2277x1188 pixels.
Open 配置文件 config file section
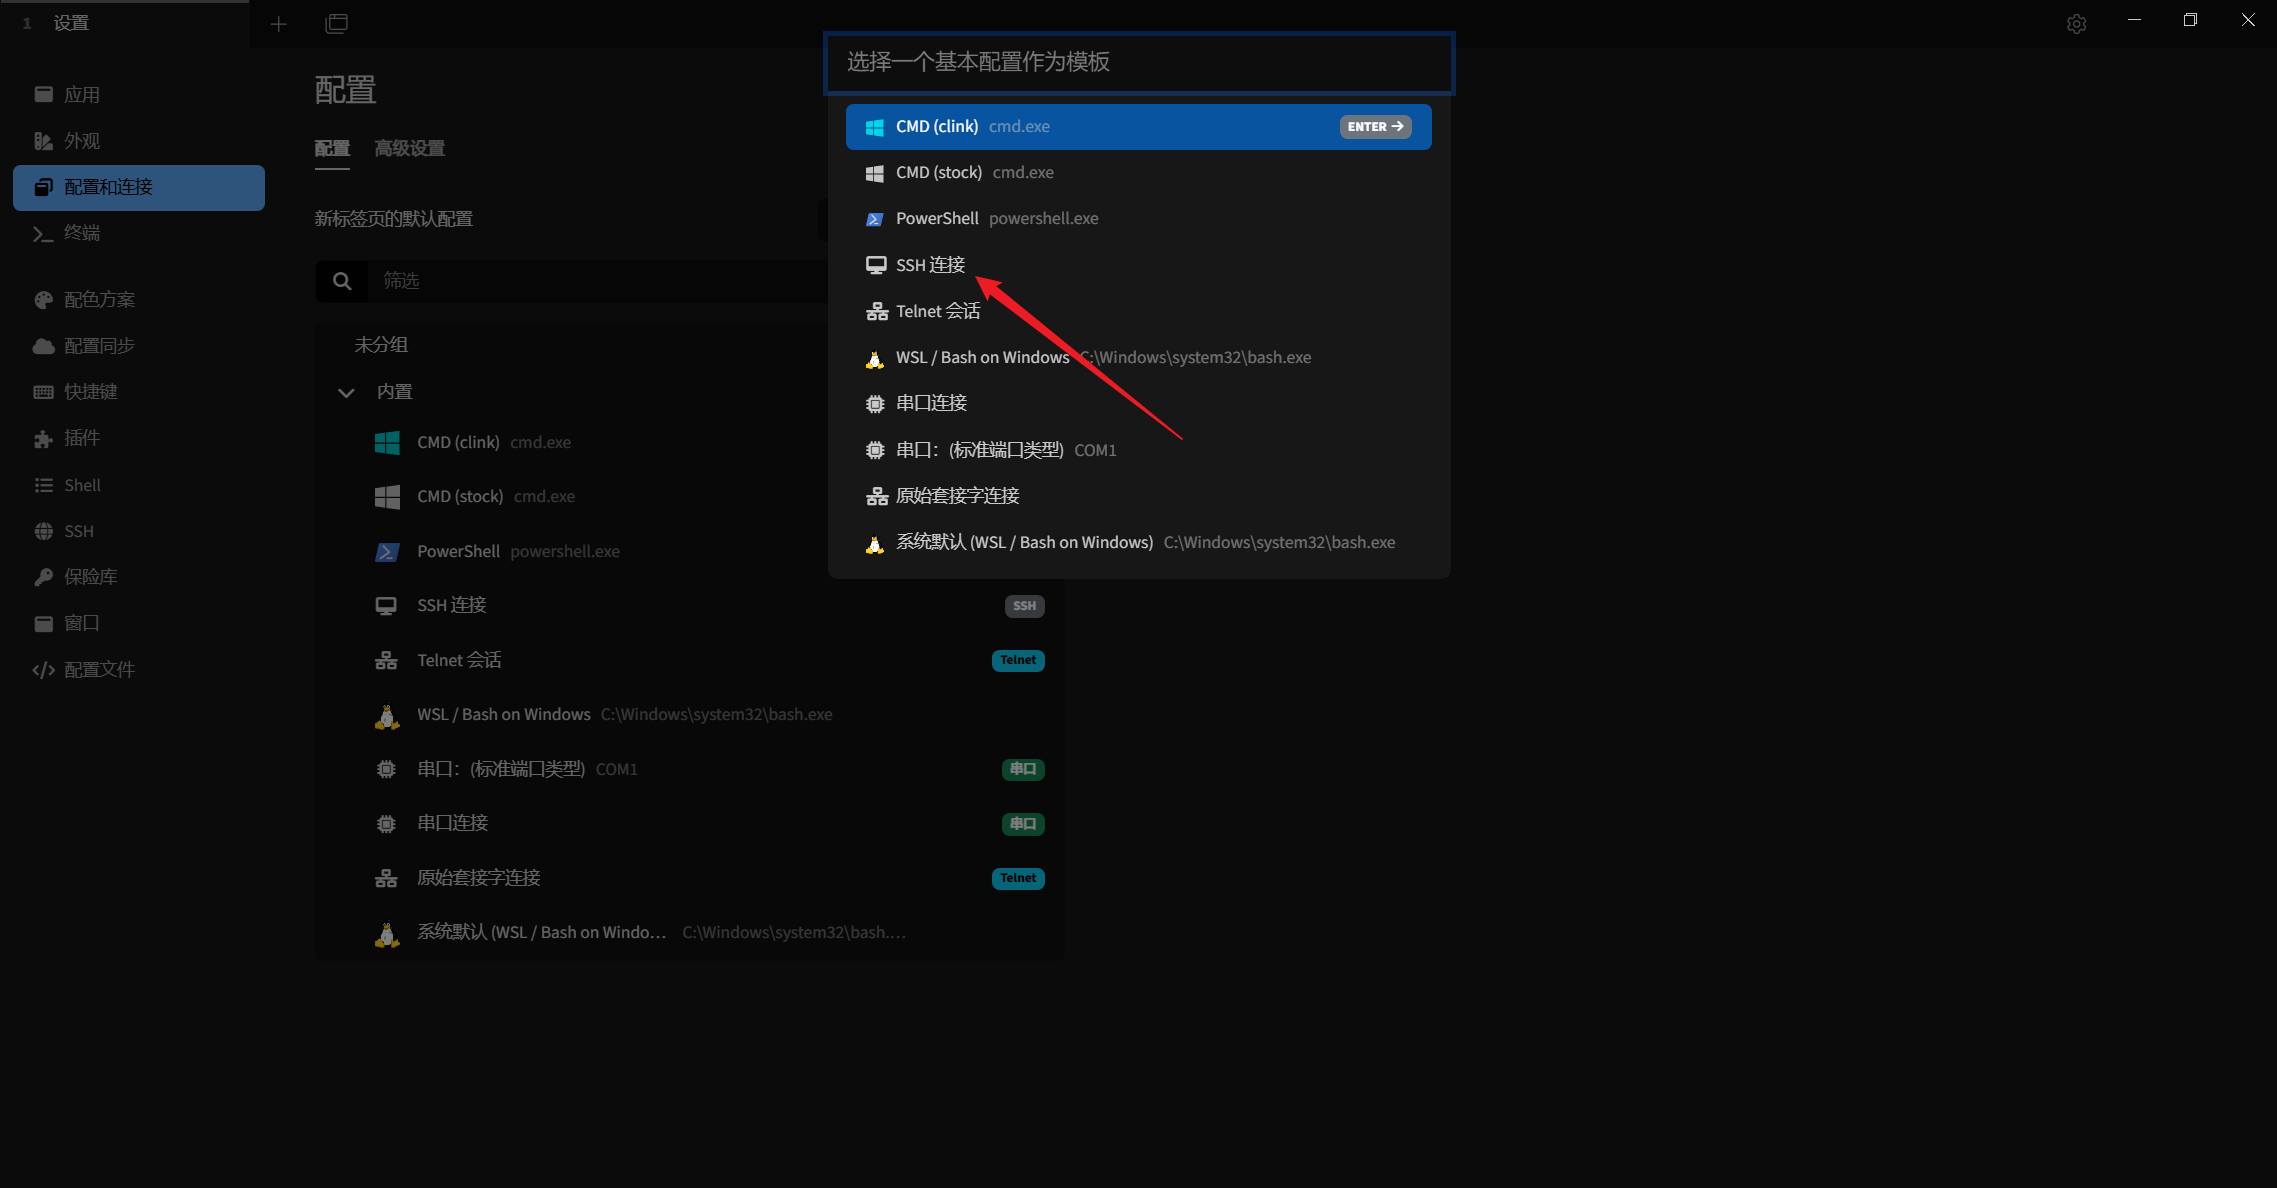[139, 670]
